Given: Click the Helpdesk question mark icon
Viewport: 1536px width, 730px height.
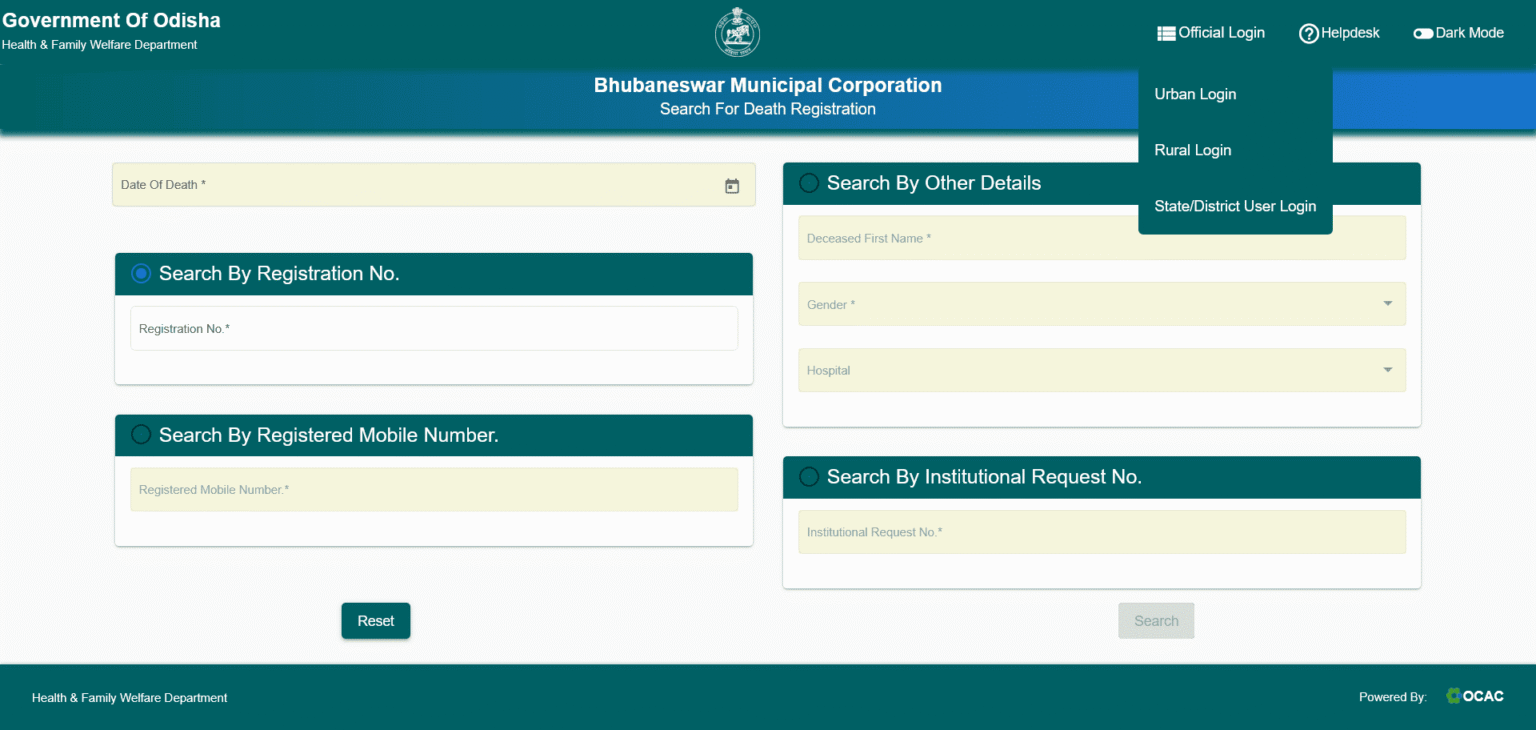Looking at the screenshot, I should point(1308,34).
